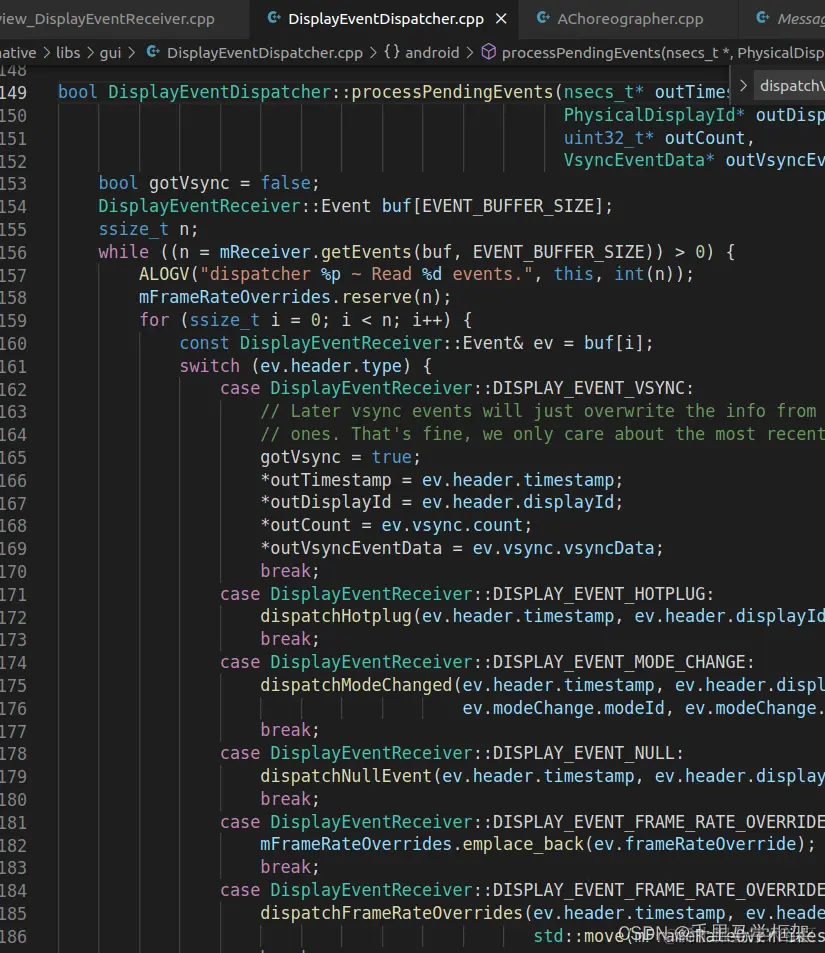Click 'dispatchNullEvent' call on line 179
Screen dimensions: 825x953
coord(345,776)
